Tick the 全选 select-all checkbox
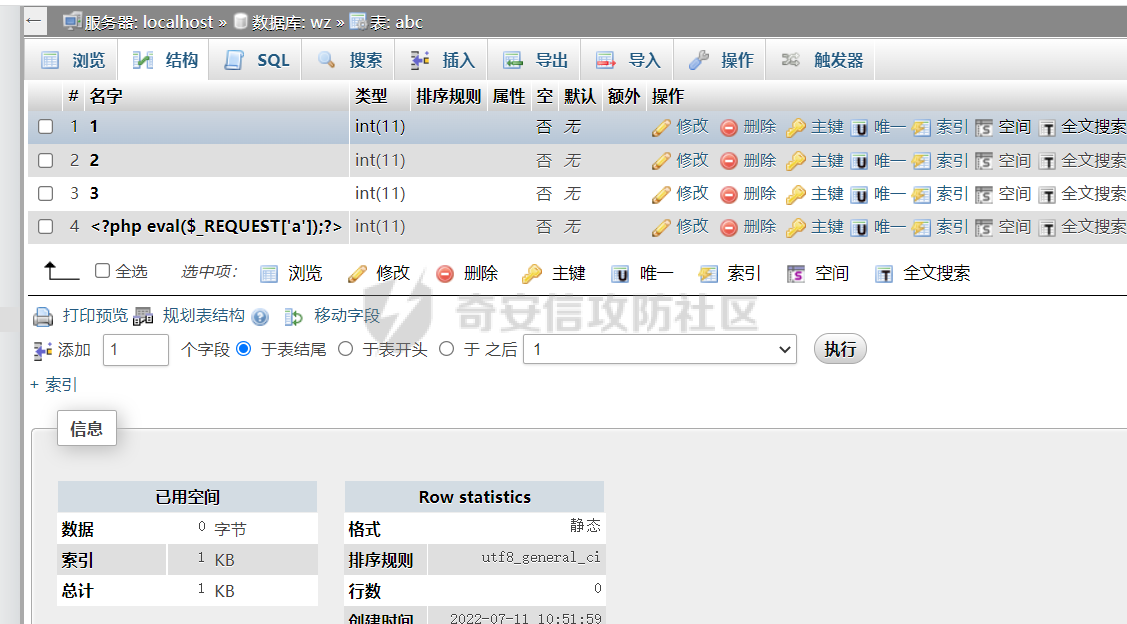This screenshot has height=624, width=1127. (x=102, y=271)
